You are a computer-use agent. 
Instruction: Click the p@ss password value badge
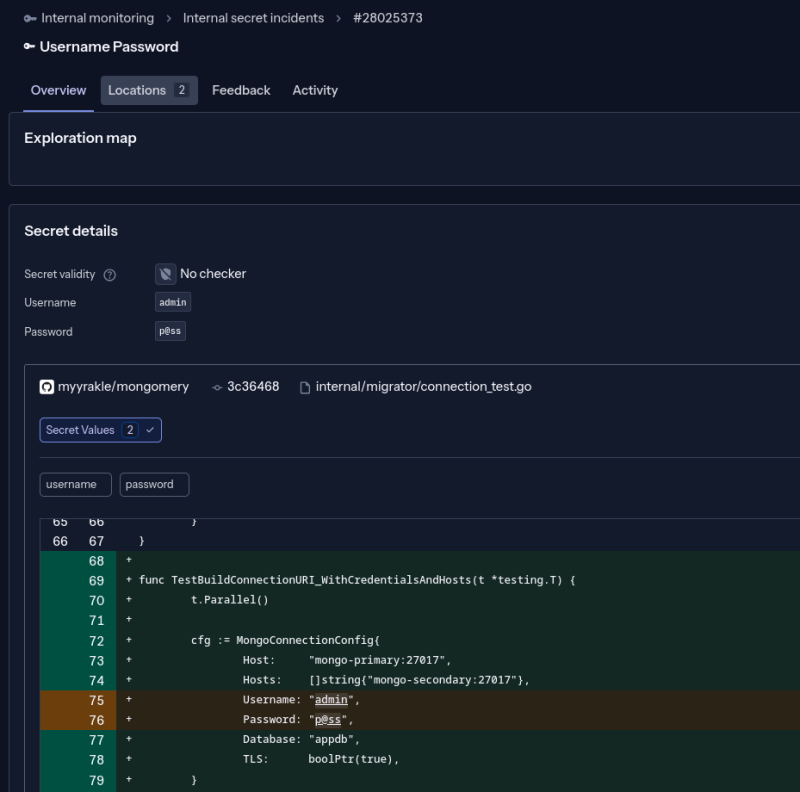[170, 331]
